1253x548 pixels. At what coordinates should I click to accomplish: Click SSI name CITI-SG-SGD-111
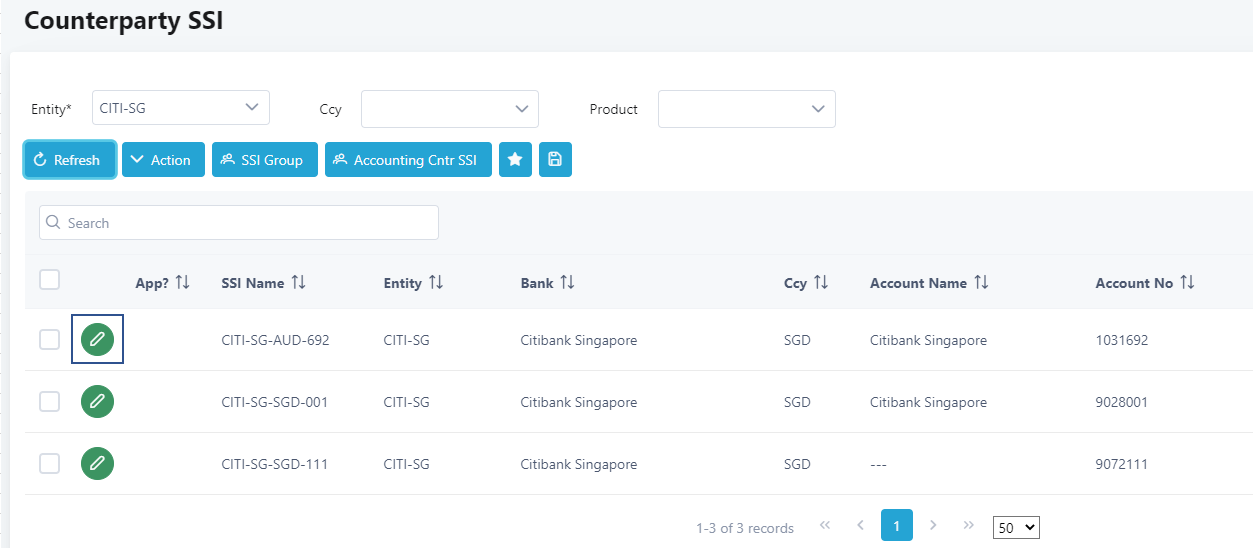click(275, 464)
